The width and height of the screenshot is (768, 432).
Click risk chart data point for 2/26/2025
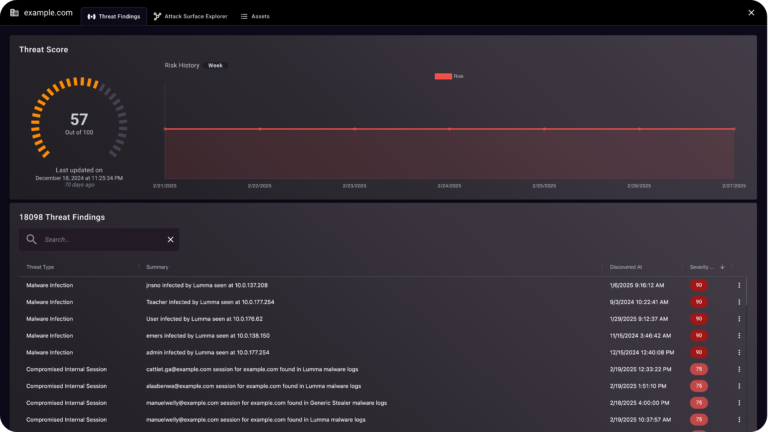click(639, 129)
